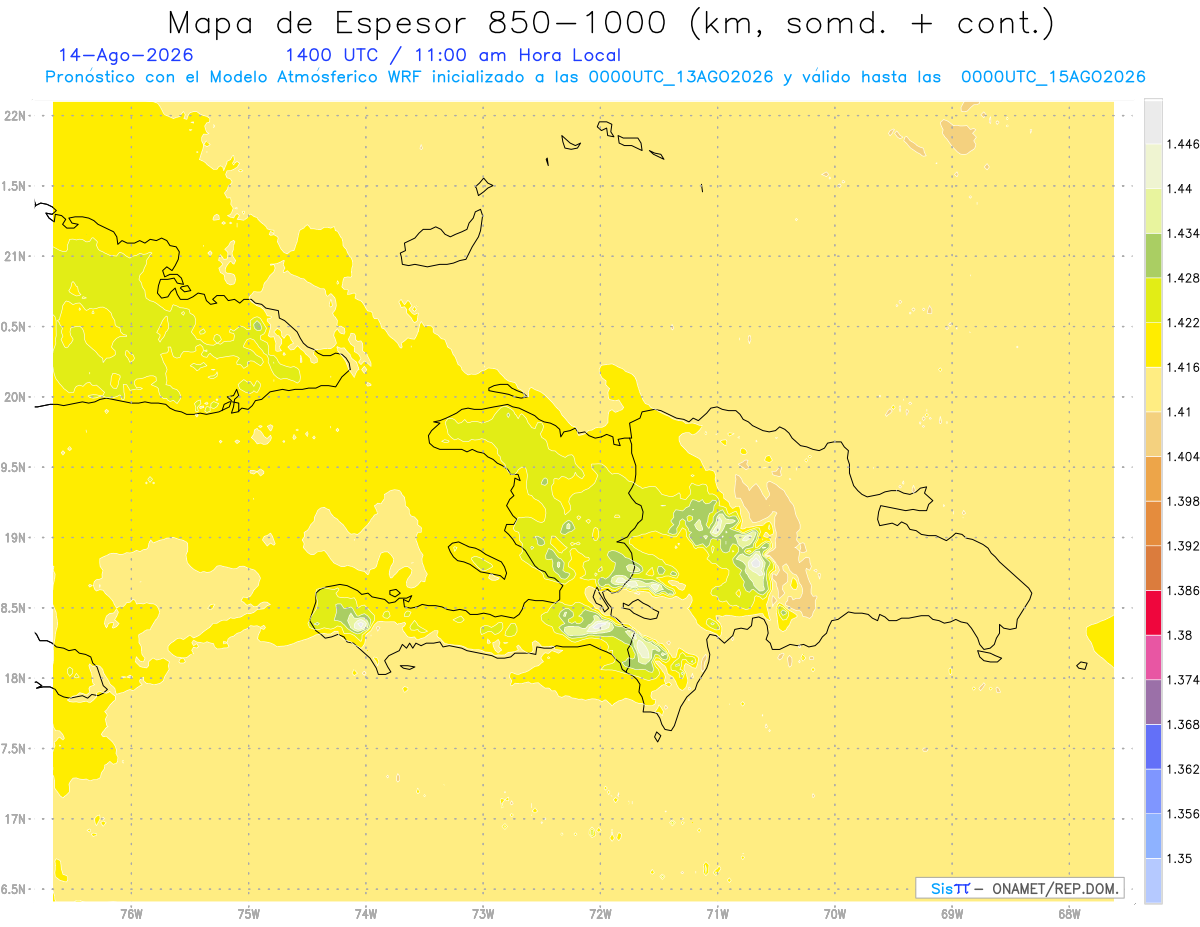Click the legend value 1.422
This screenshot has height=927, width=1200.
[x=1182, y=323]
